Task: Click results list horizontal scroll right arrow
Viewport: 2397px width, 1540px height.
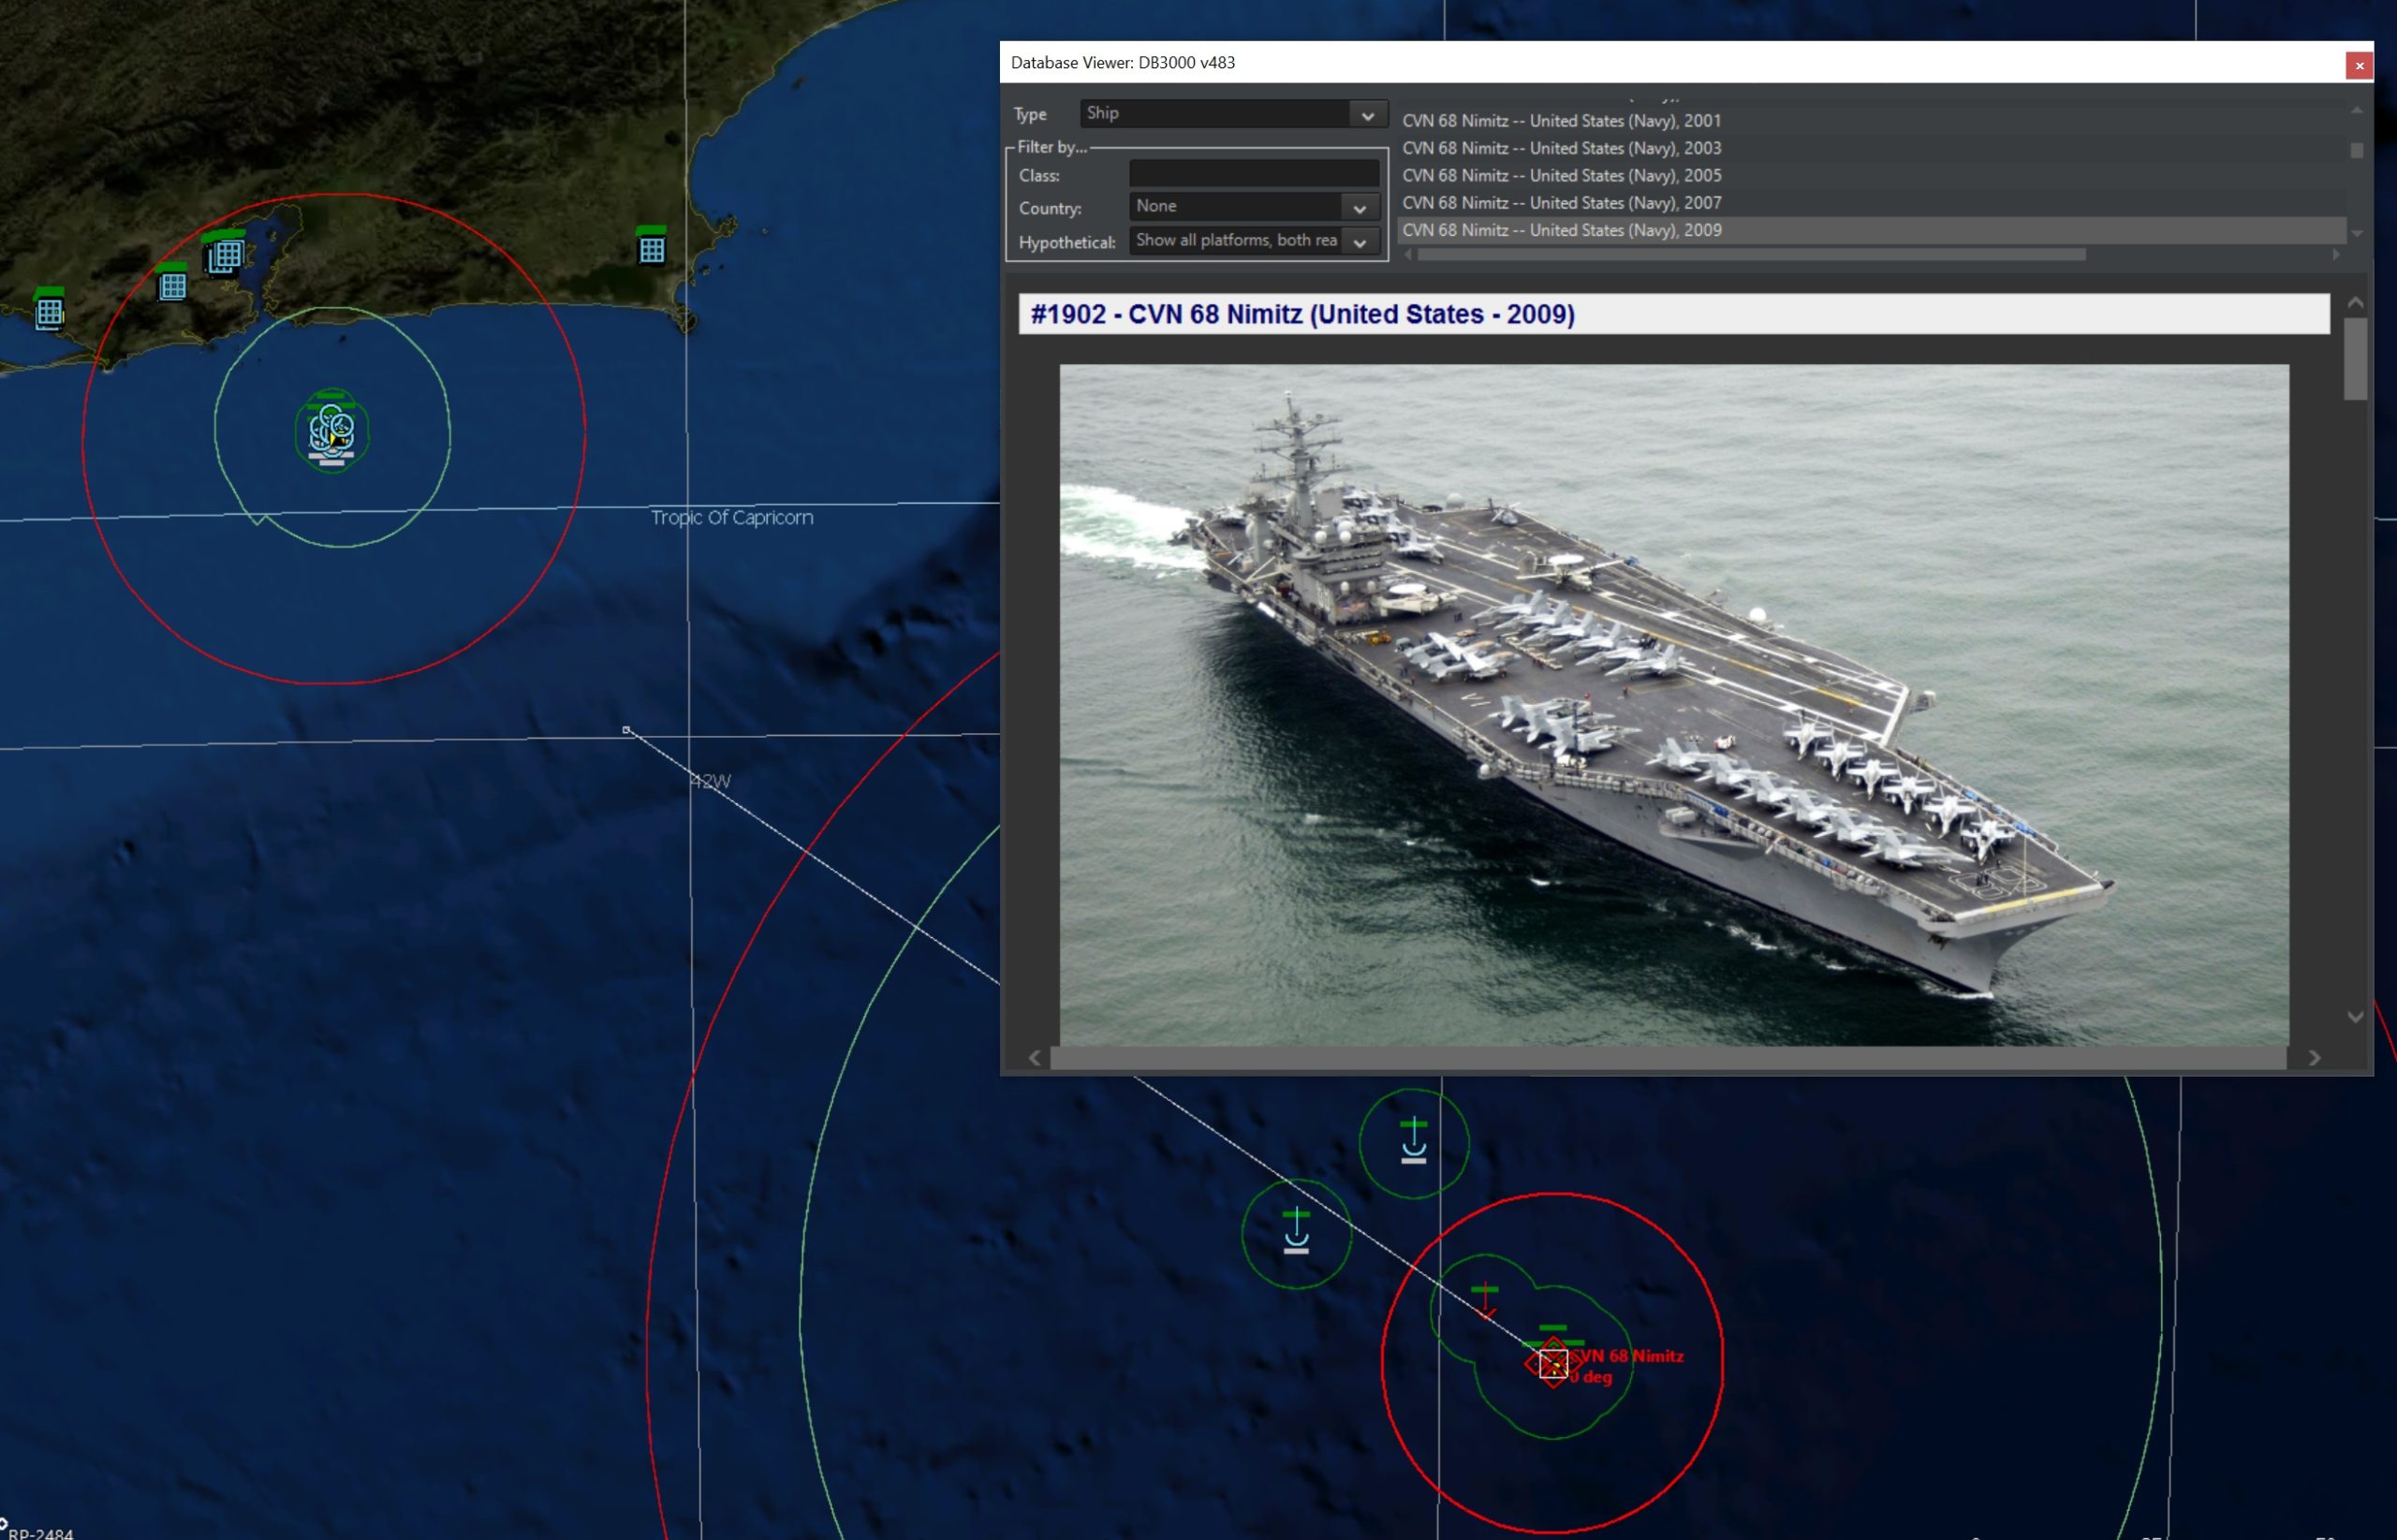Action: point(2335,255)
